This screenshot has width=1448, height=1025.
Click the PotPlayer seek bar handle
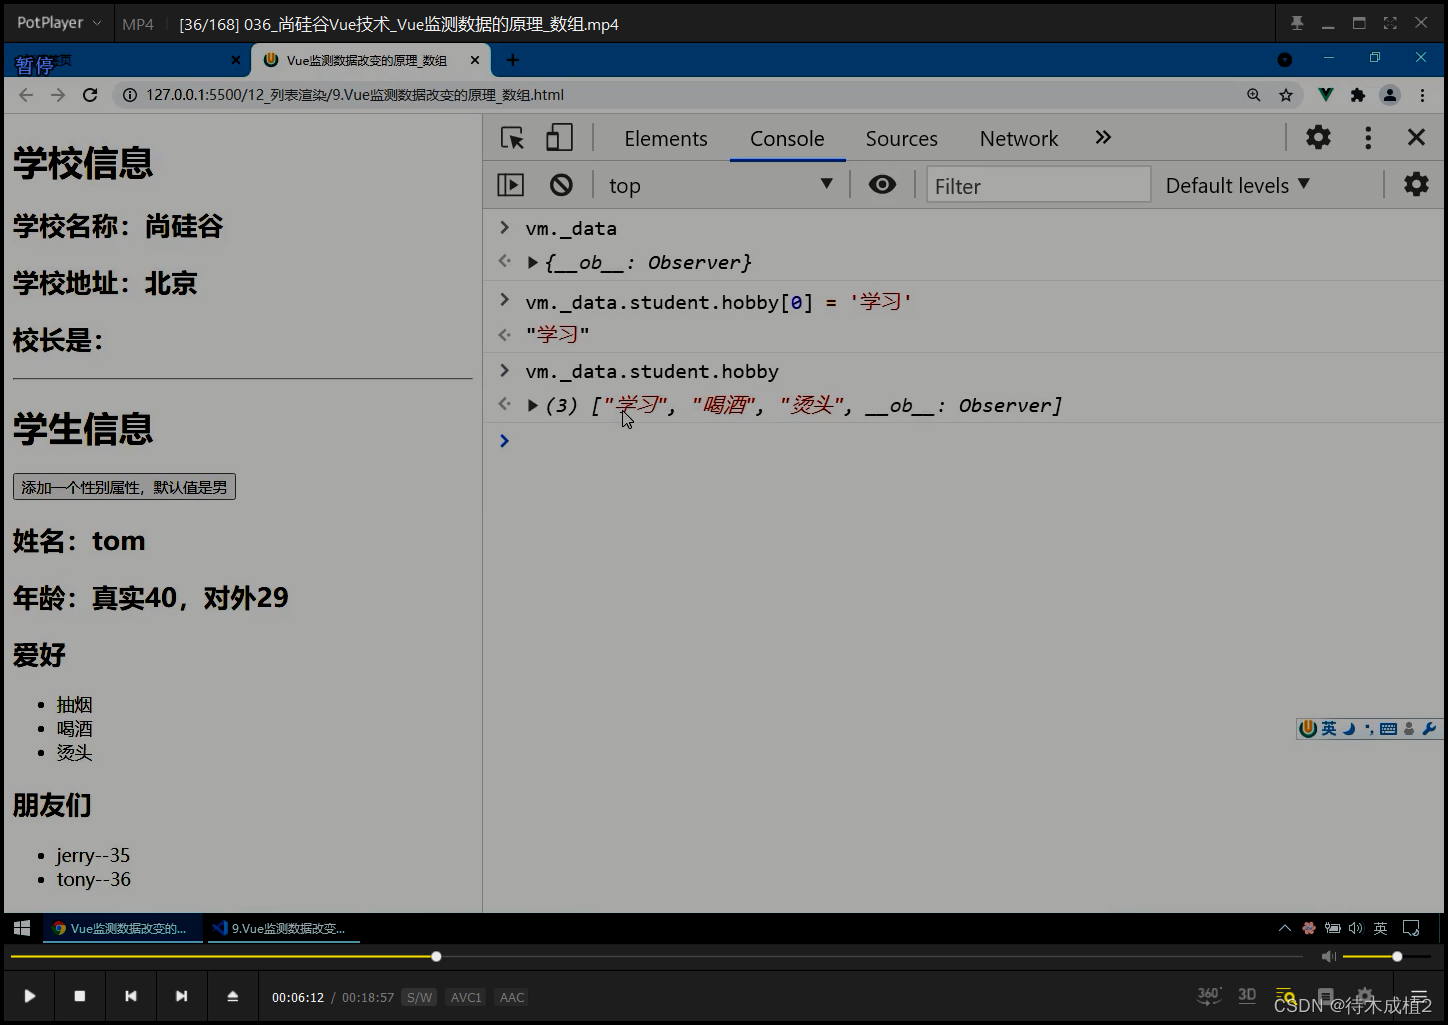click(436, 957)
